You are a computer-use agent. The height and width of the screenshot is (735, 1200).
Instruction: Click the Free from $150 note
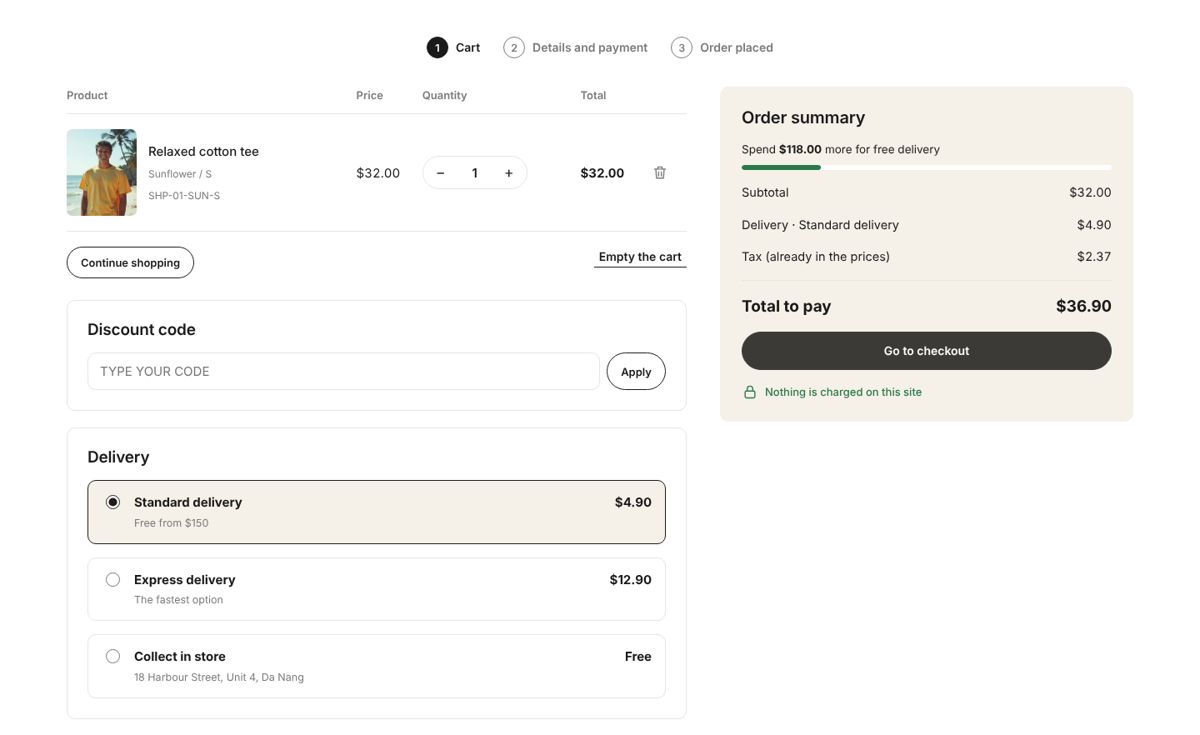click(171, 523)
